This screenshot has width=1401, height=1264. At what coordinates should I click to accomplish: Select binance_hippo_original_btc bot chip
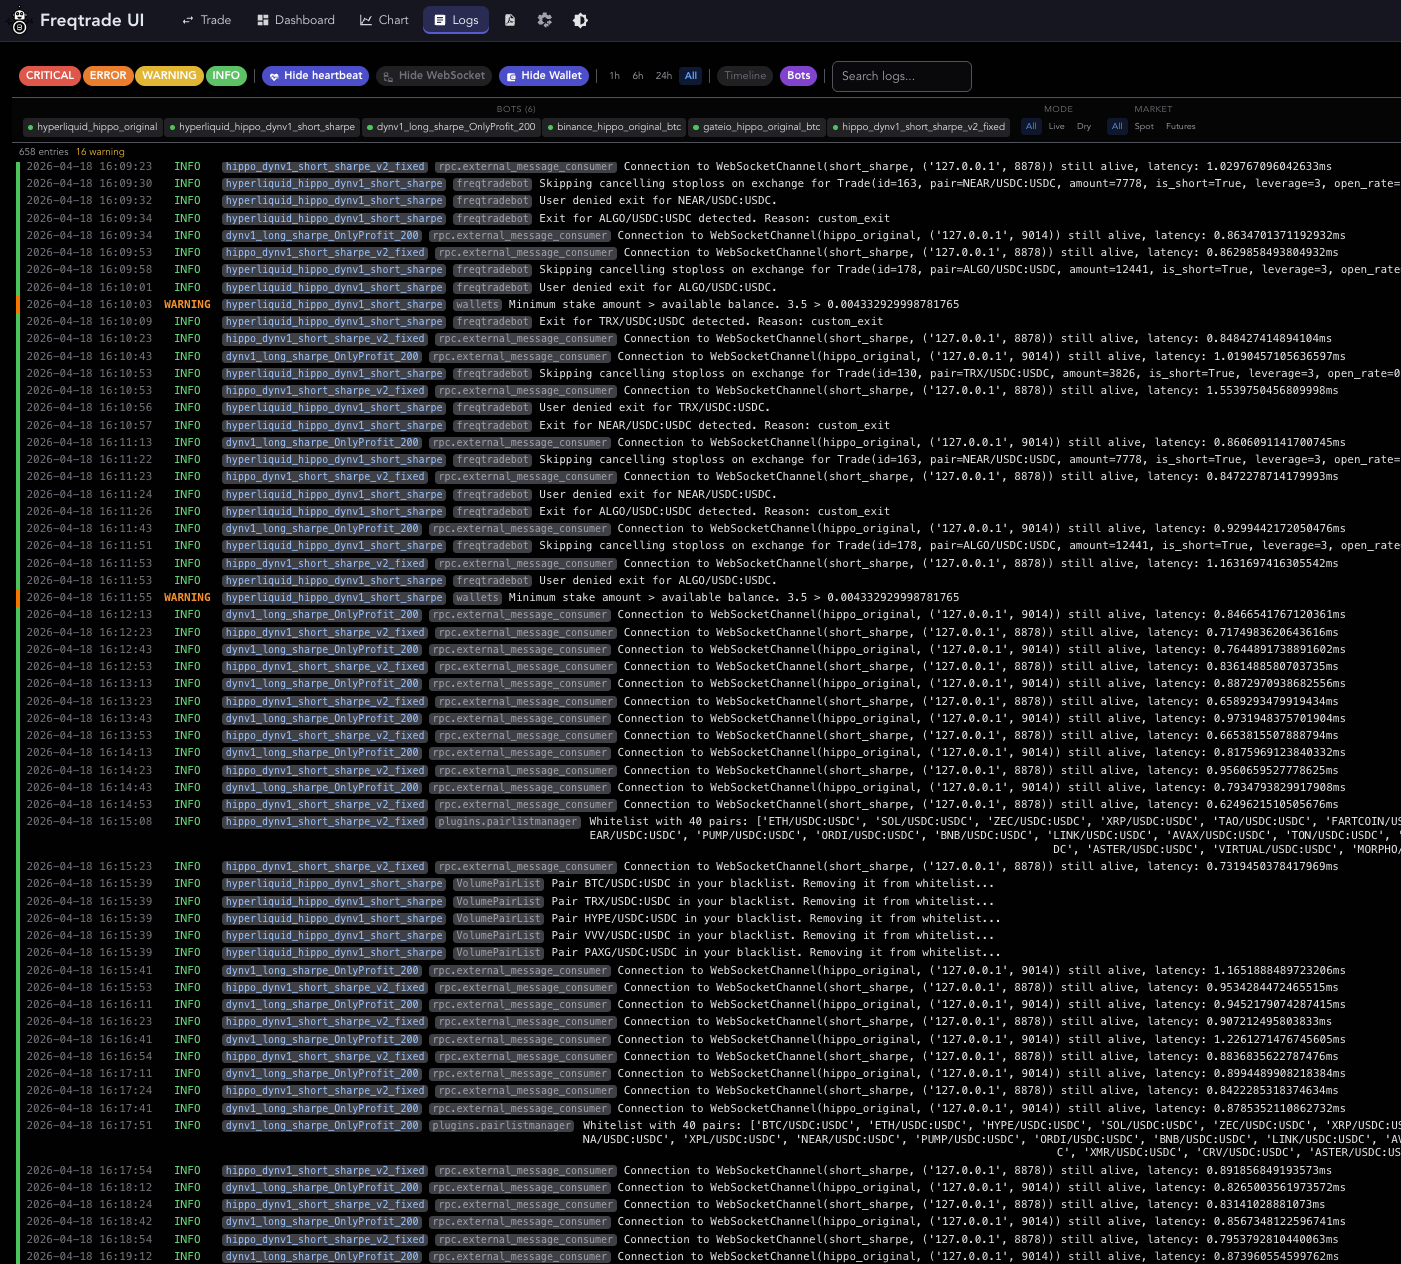615,127
